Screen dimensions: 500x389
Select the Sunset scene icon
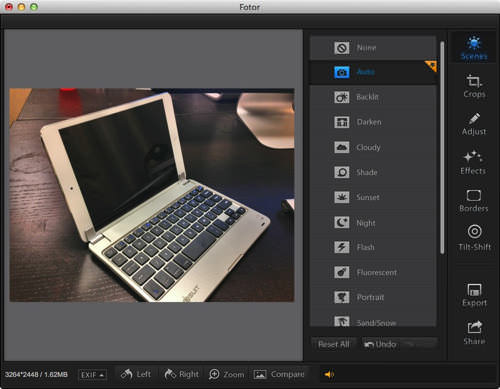tap(342, 197)
